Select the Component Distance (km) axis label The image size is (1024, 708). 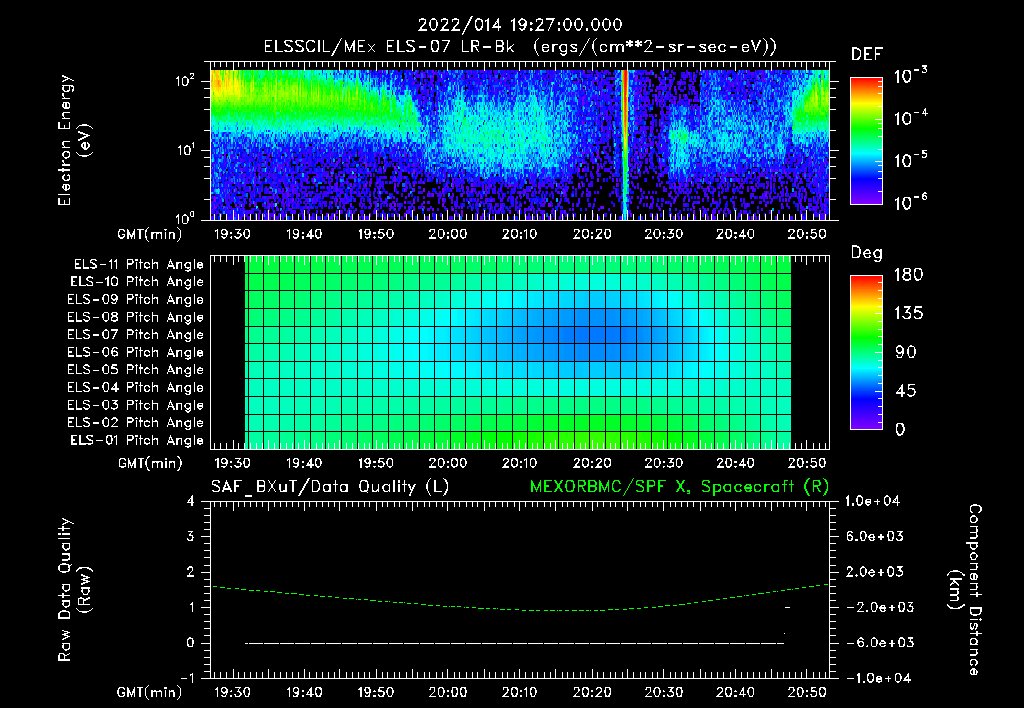(965, 590)
